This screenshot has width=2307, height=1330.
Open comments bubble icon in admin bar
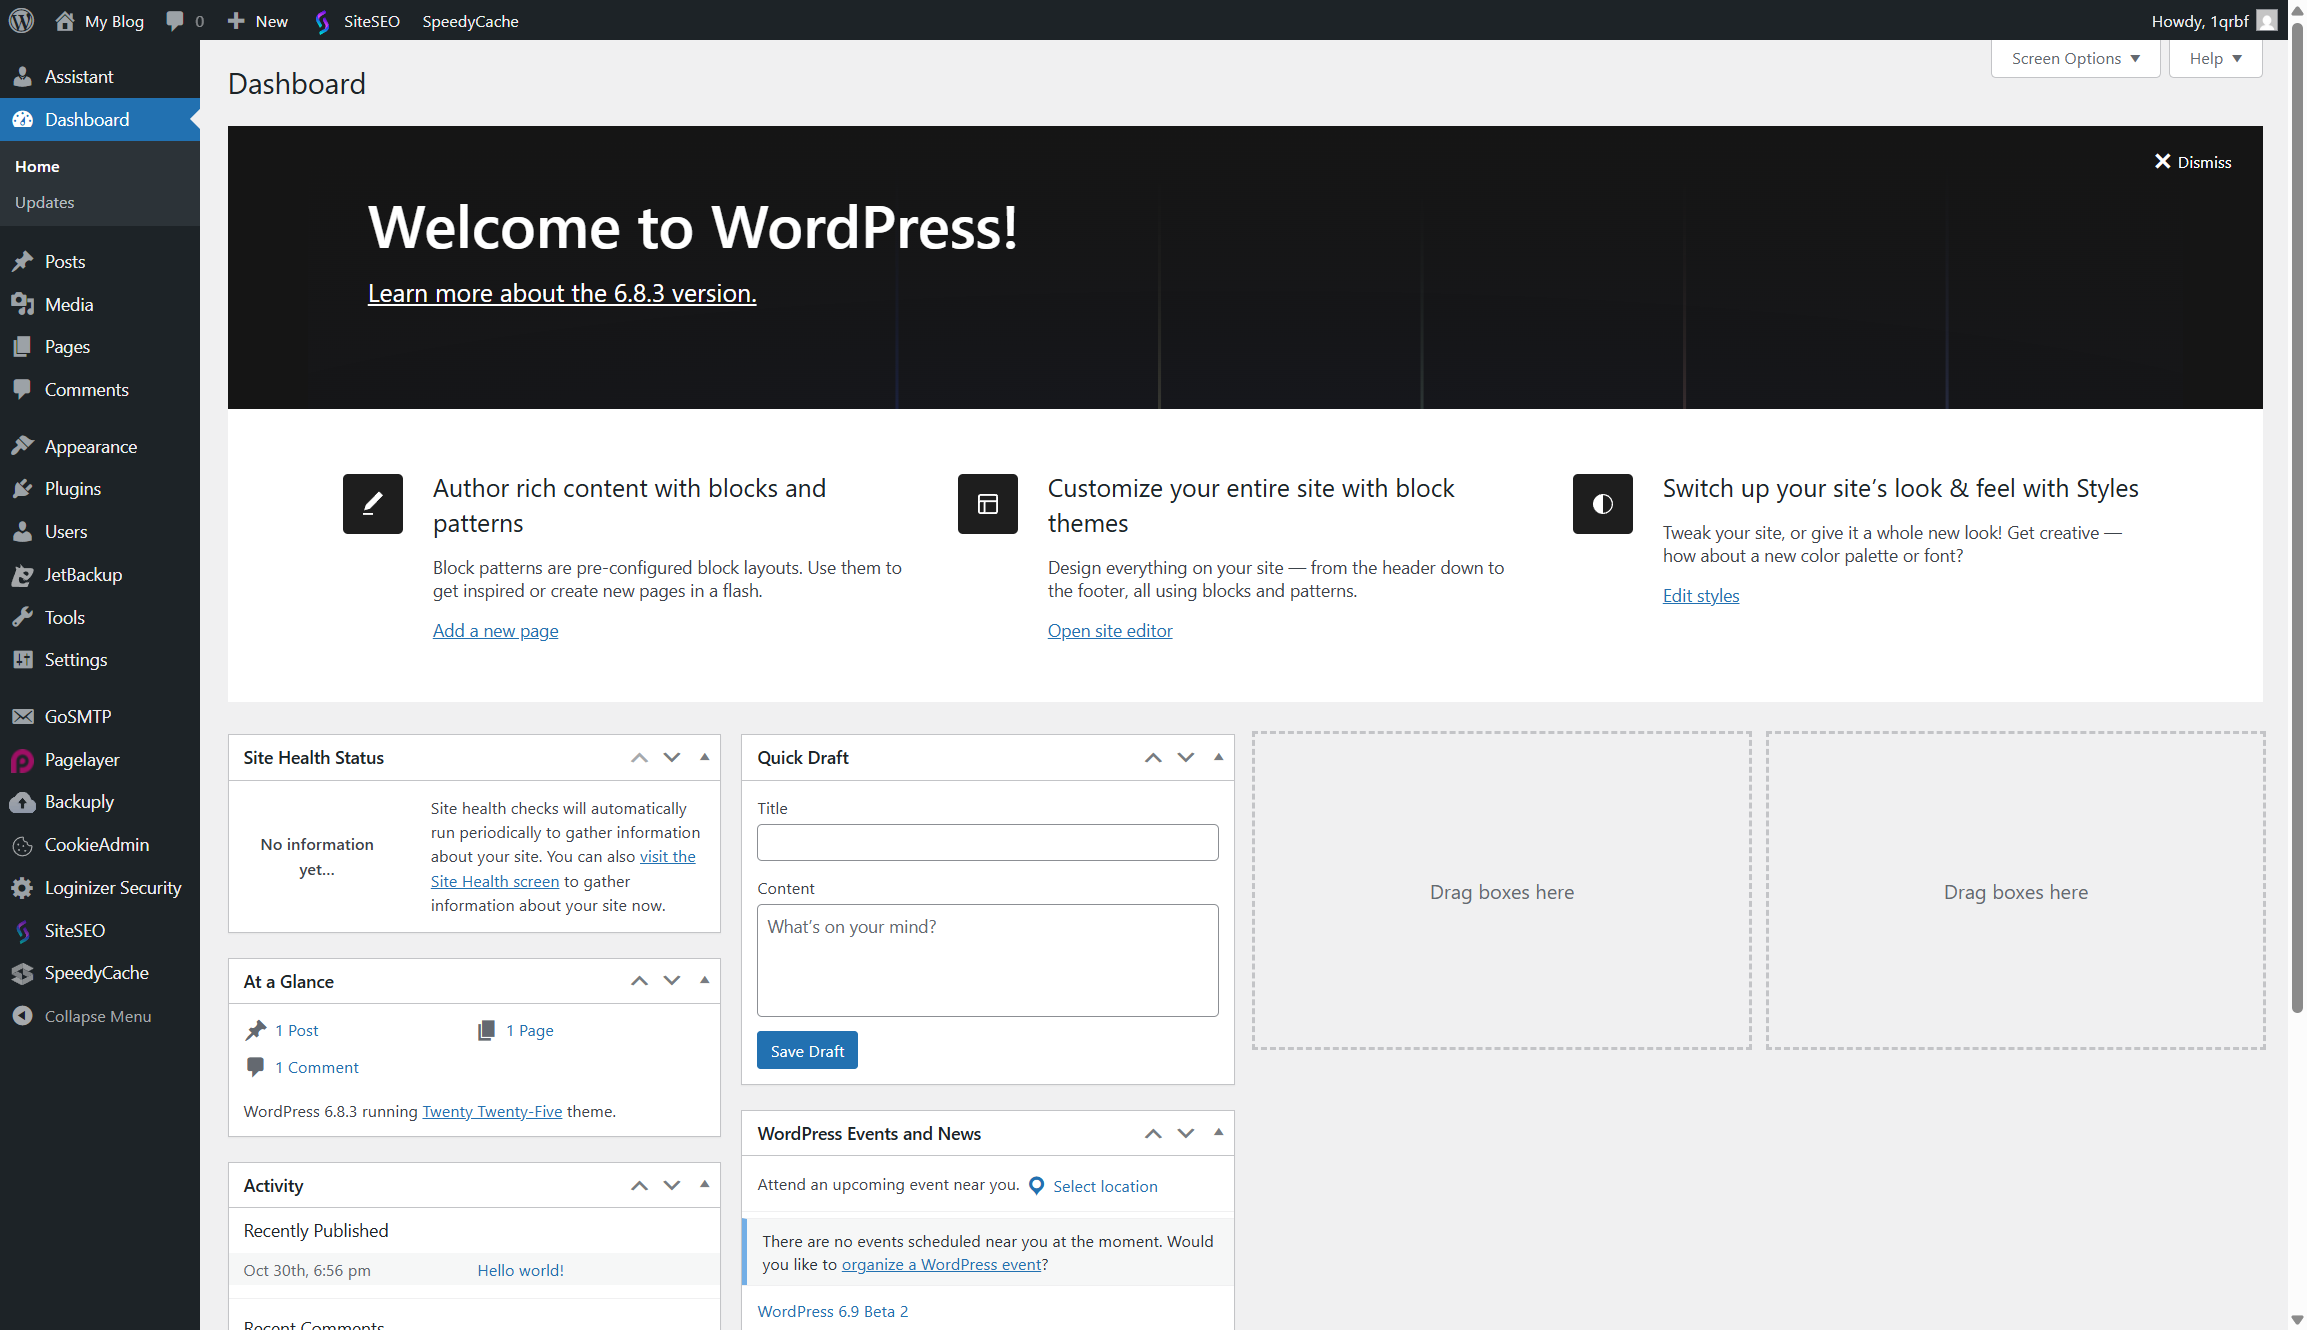tap(175, 21)
